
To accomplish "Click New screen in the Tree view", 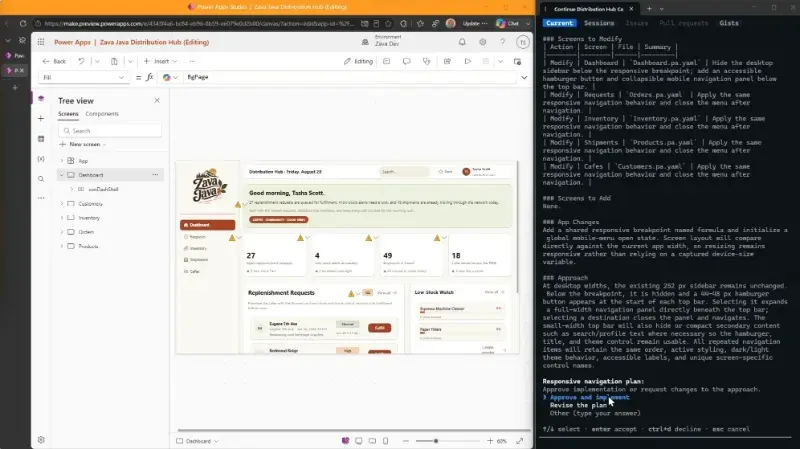I will coord(83,144).
